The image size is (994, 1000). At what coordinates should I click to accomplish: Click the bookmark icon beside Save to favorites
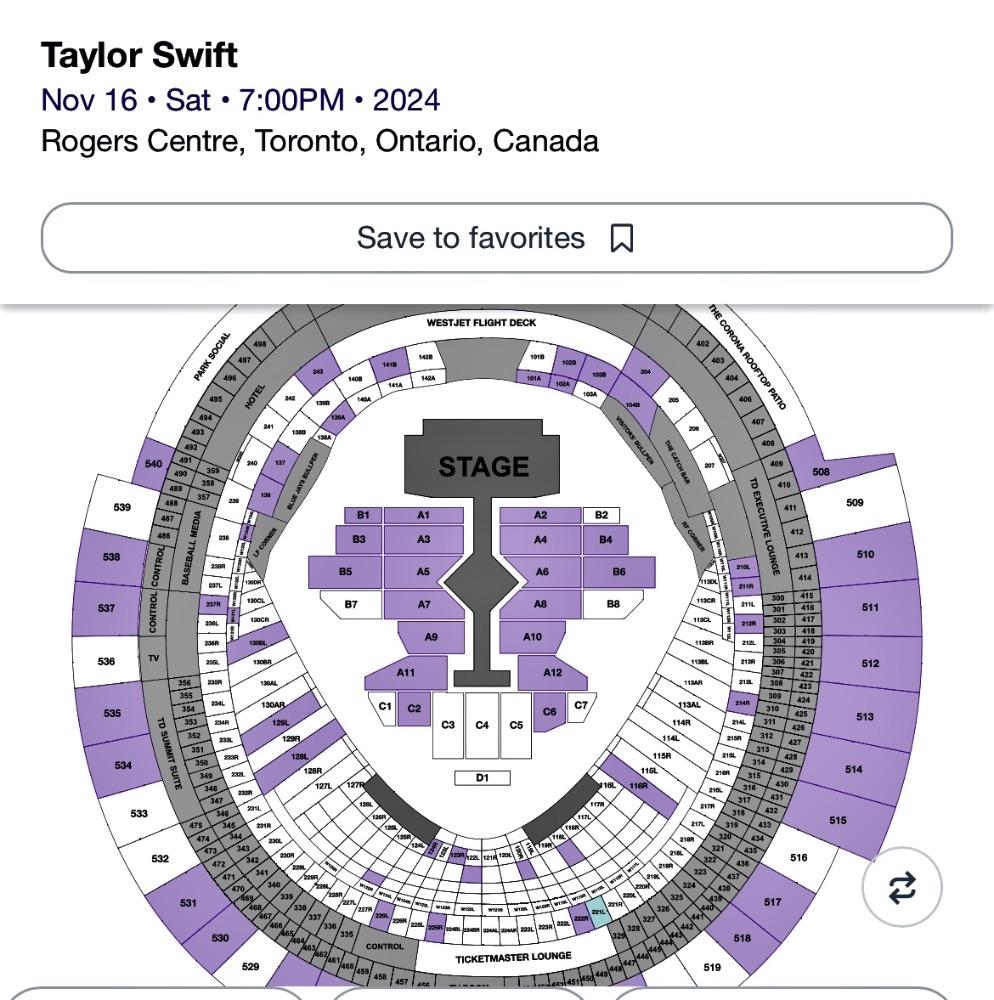[x=622, y=239]
